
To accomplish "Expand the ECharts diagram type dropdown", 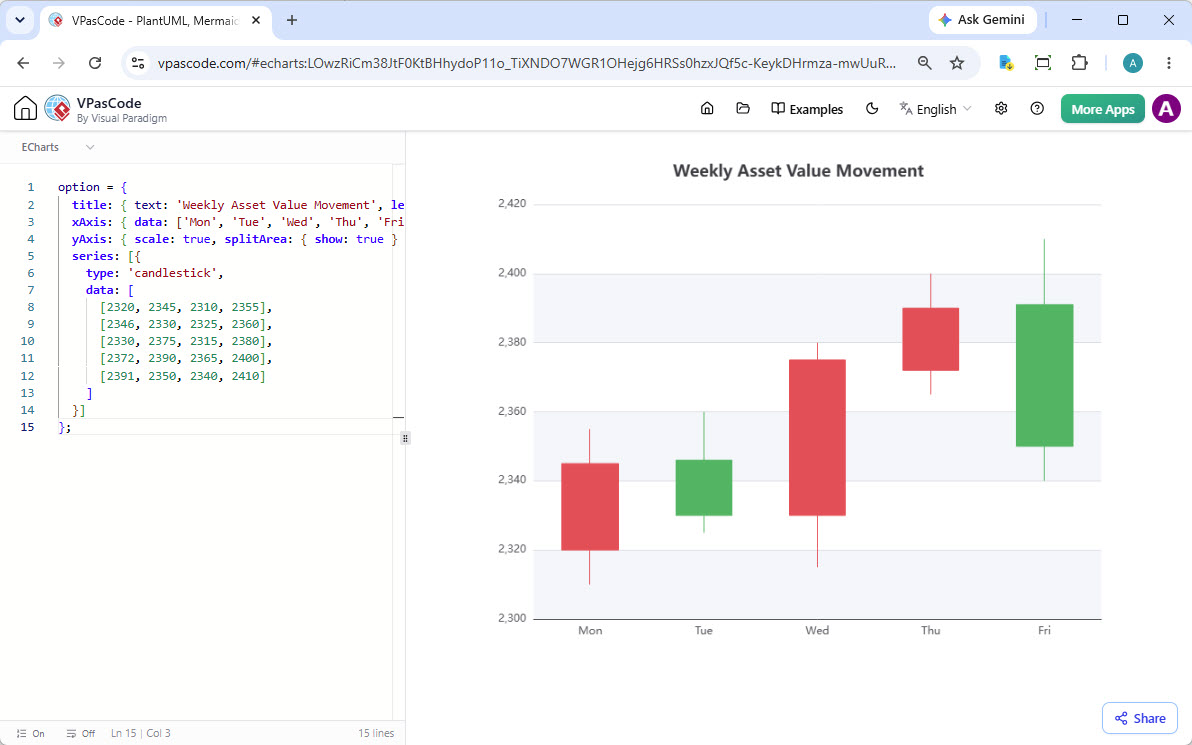I will click(x=57, y=147).
